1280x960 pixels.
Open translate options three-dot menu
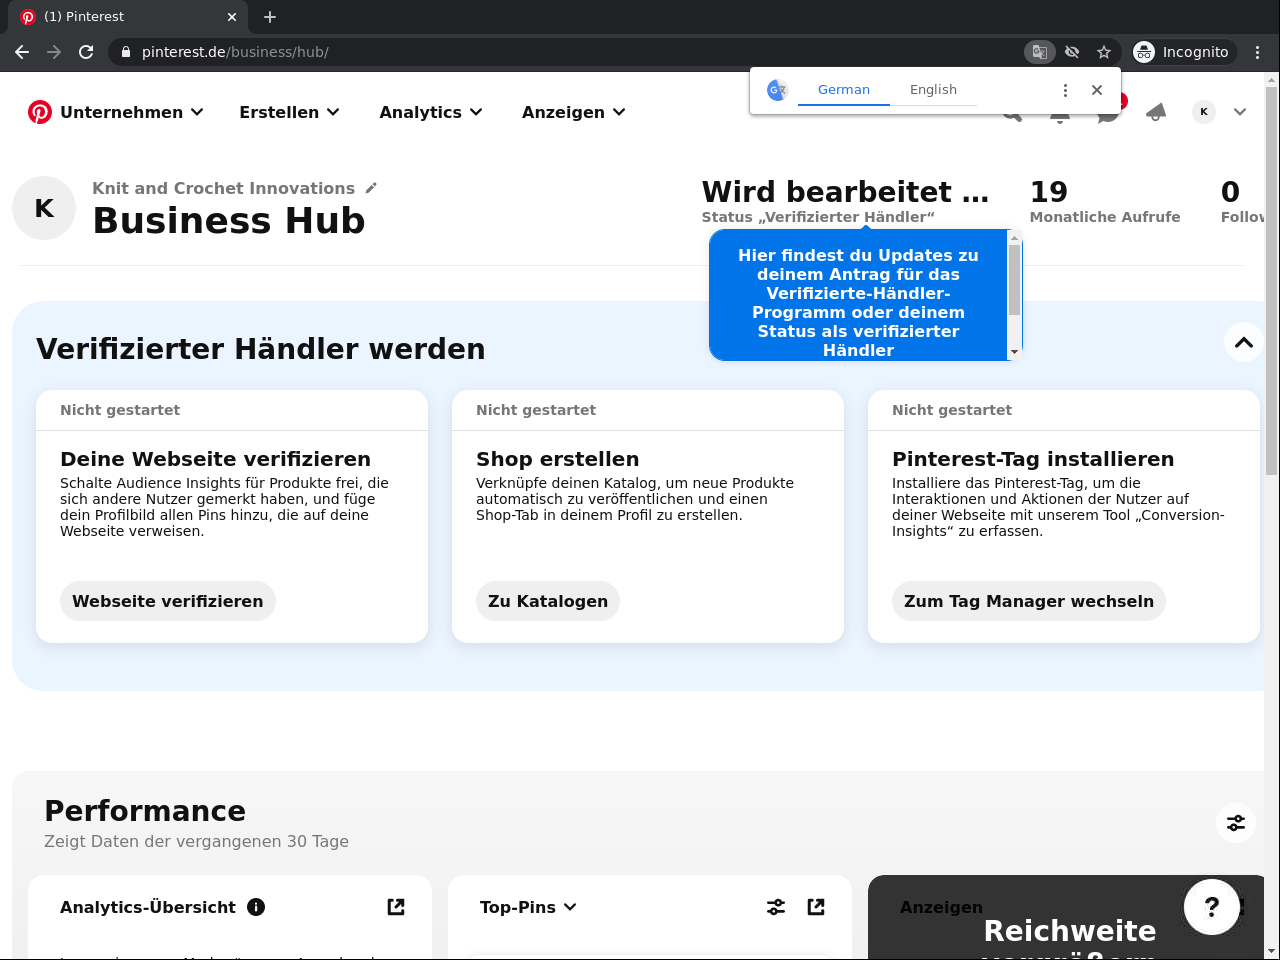[1065, 90]
